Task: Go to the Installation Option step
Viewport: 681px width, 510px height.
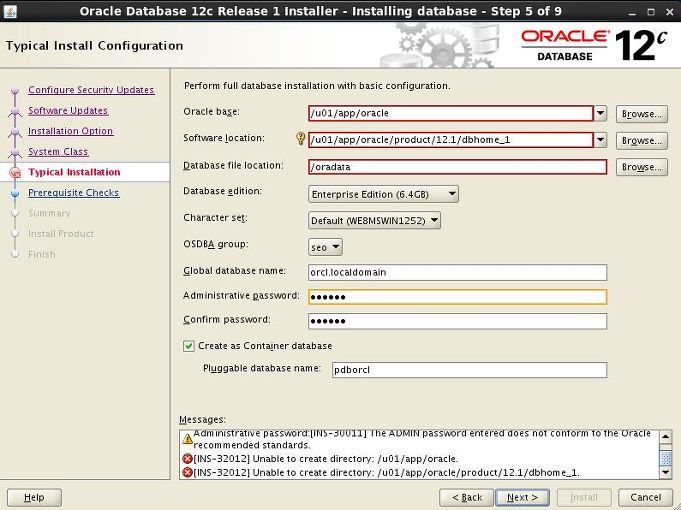Action: coord(71,131)
